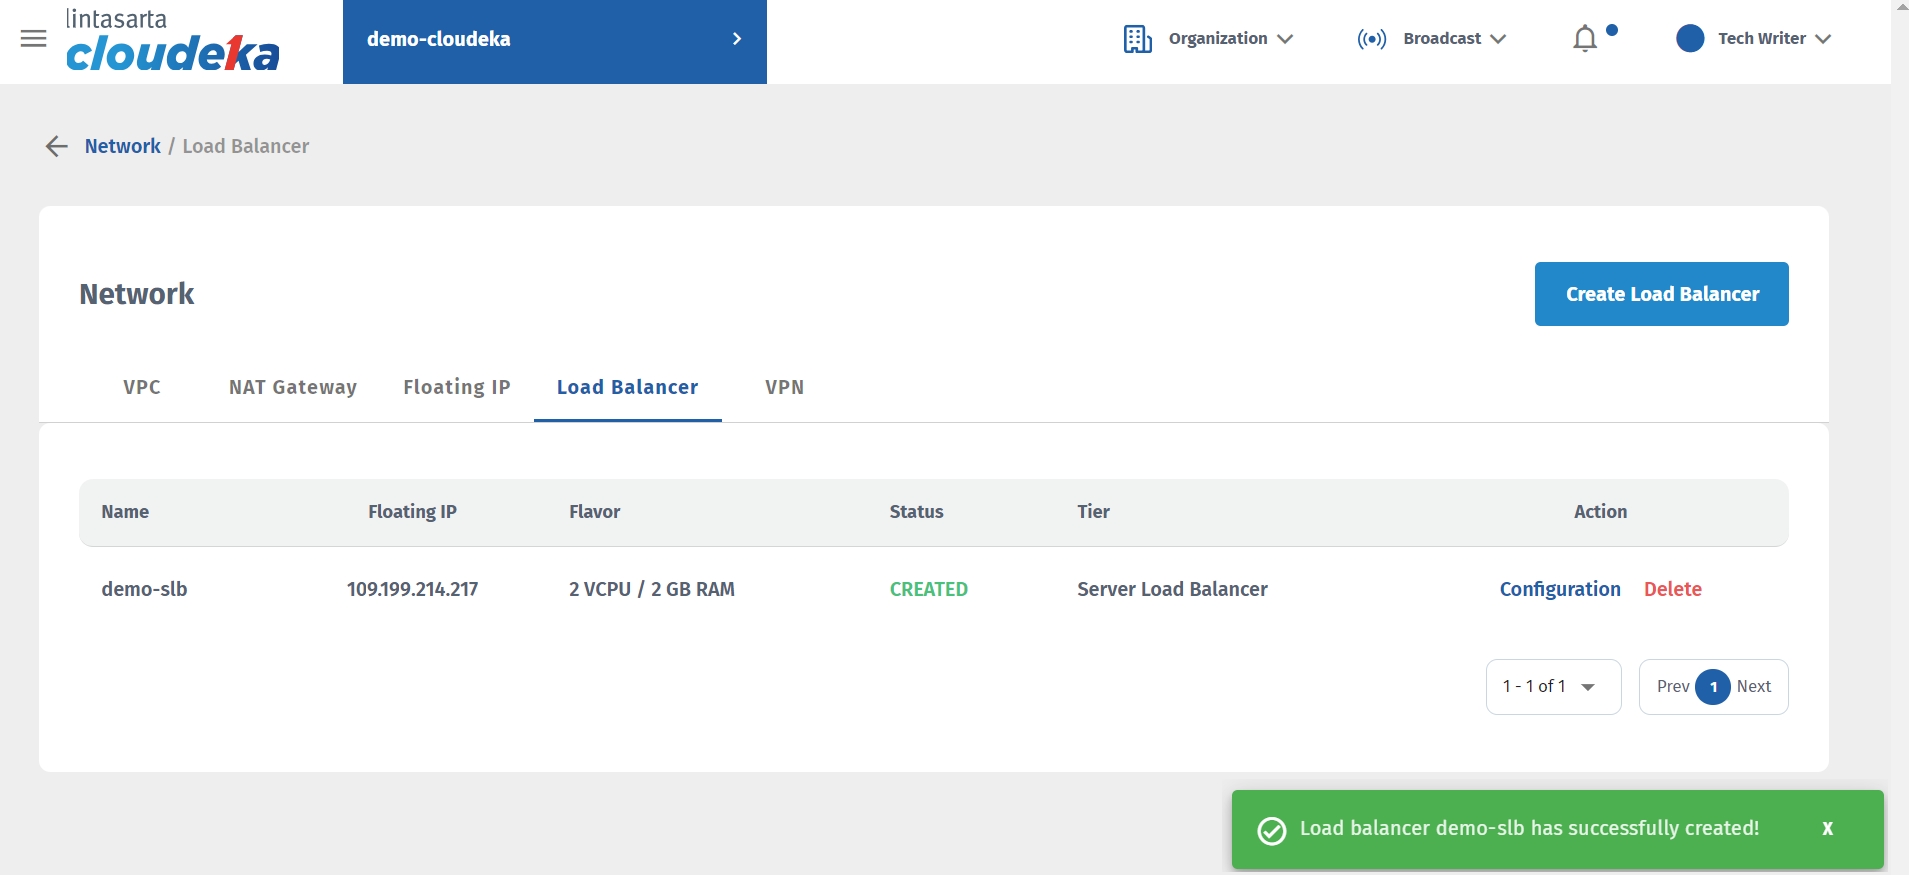Delete the demo-slb load balancer

[x=1672, y=589]
